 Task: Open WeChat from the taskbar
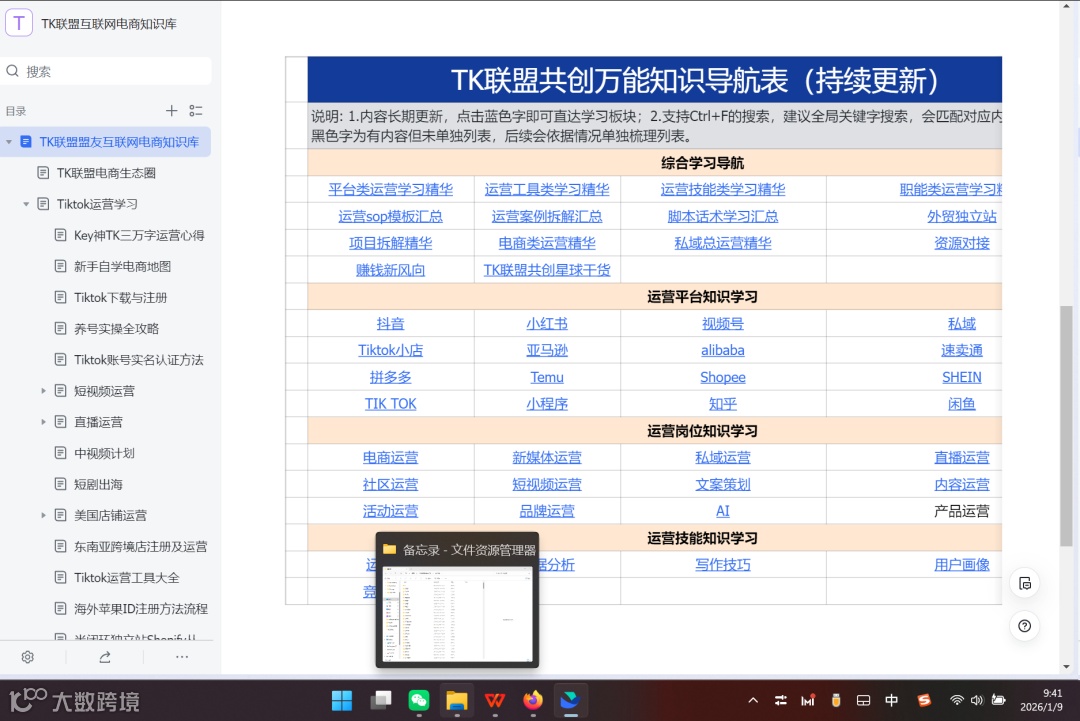[419, 700]
